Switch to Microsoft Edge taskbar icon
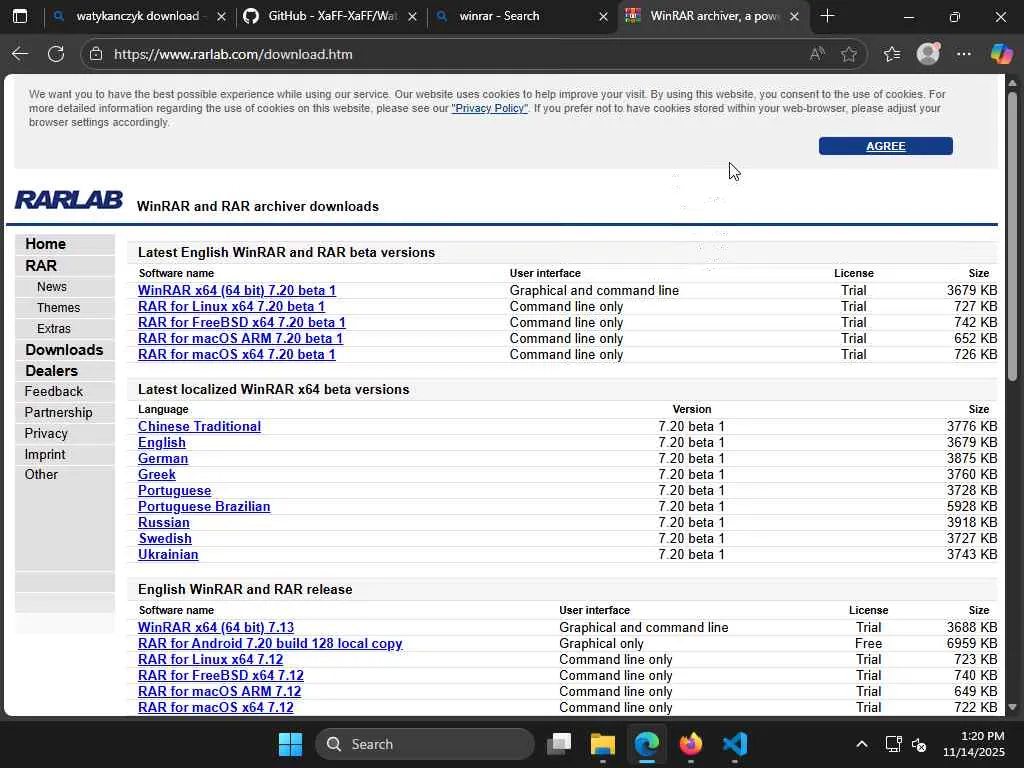This screenshot has height=768, width=1024. click(x=647, y=744)
